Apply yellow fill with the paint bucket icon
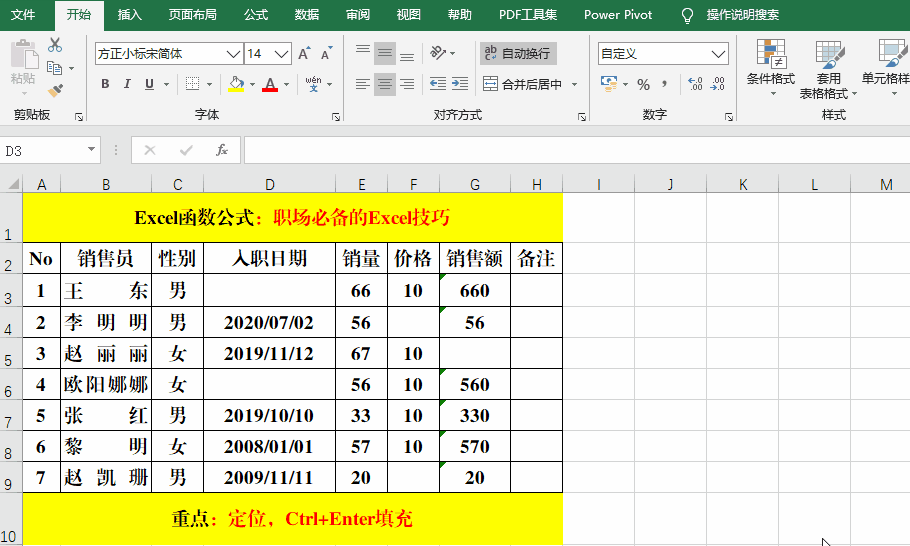 pyautogui.click(x=236, y=84)
